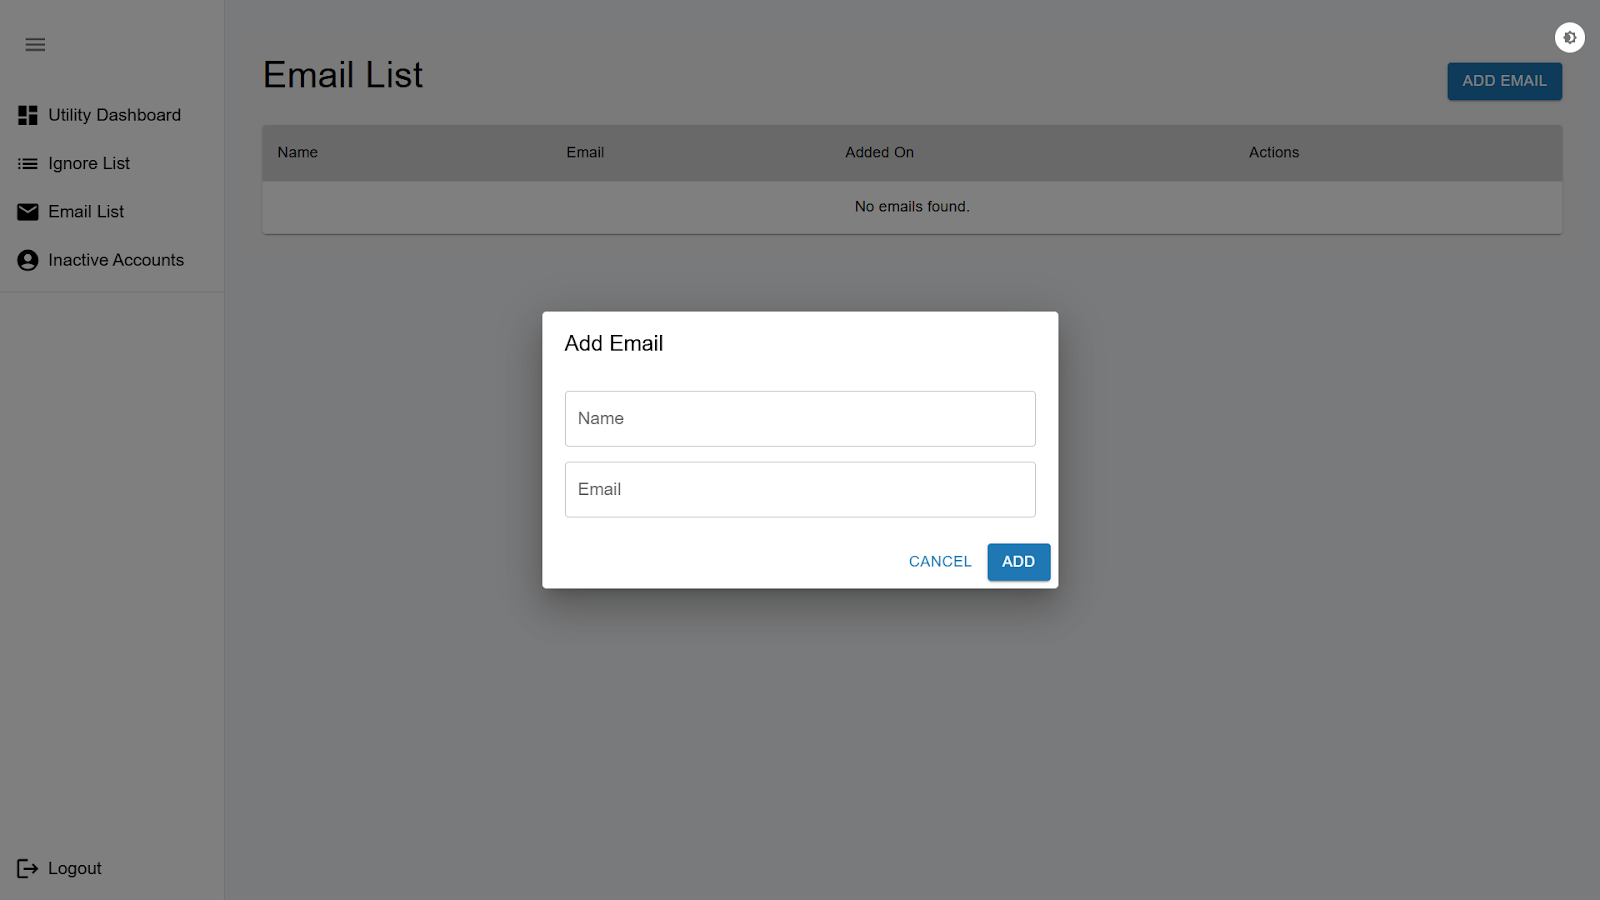The height and width of the screenshot is (900, 1600).
Task: Click the Ignore List bullet icon
Action: click(x=28, y=164)
